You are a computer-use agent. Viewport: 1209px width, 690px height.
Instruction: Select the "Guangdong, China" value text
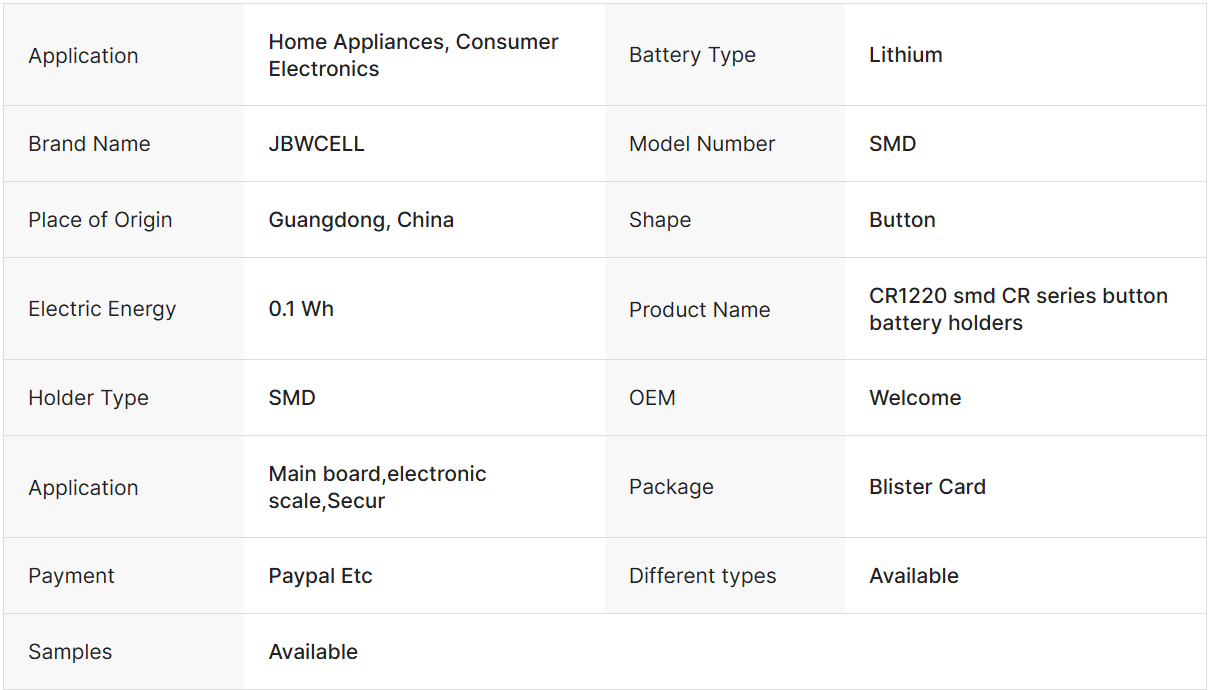click(x=361, y=220)
